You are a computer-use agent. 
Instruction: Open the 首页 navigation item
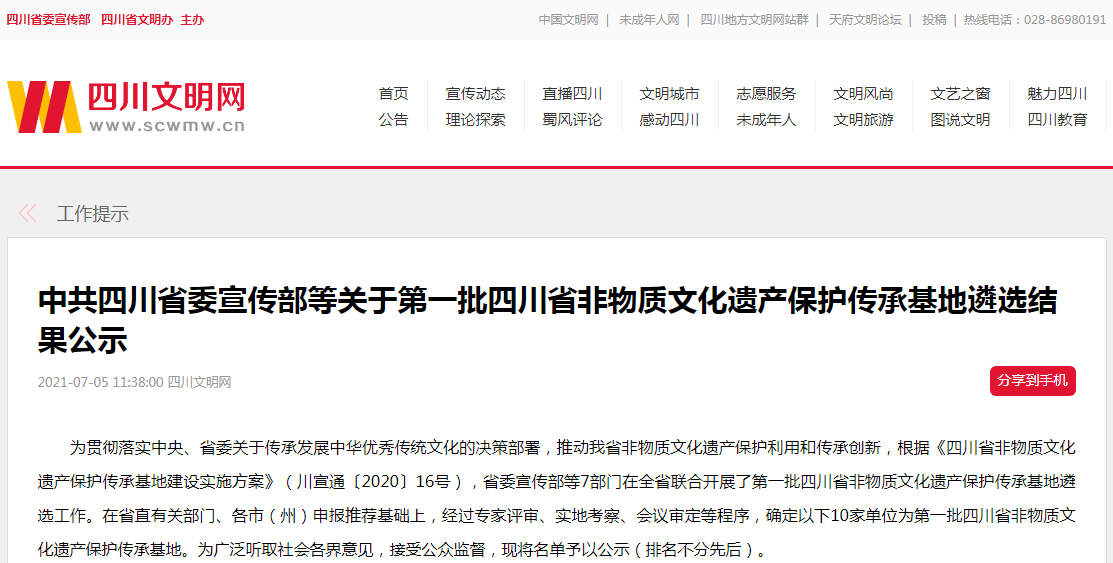pyautogui.click(x=393, y=94)
